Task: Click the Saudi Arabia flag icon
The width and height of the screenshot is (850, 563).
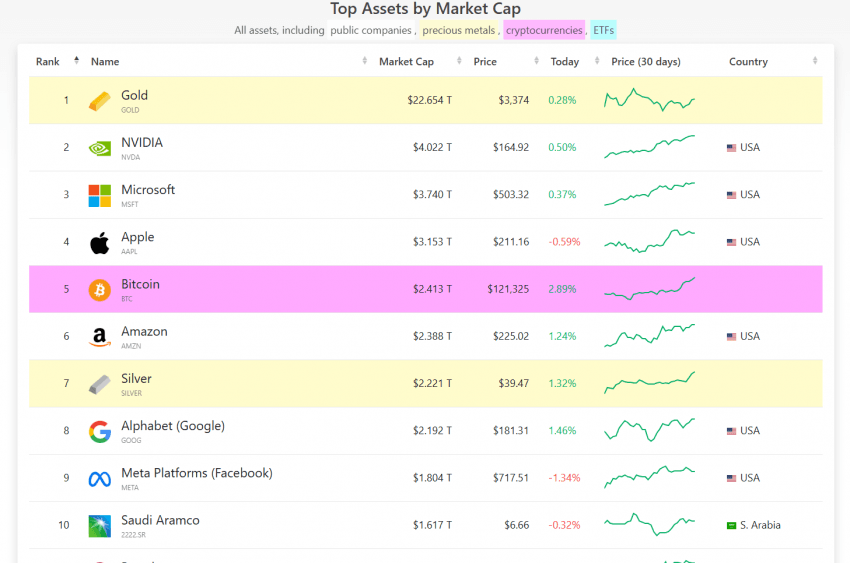Action: [x=731, y=525]
